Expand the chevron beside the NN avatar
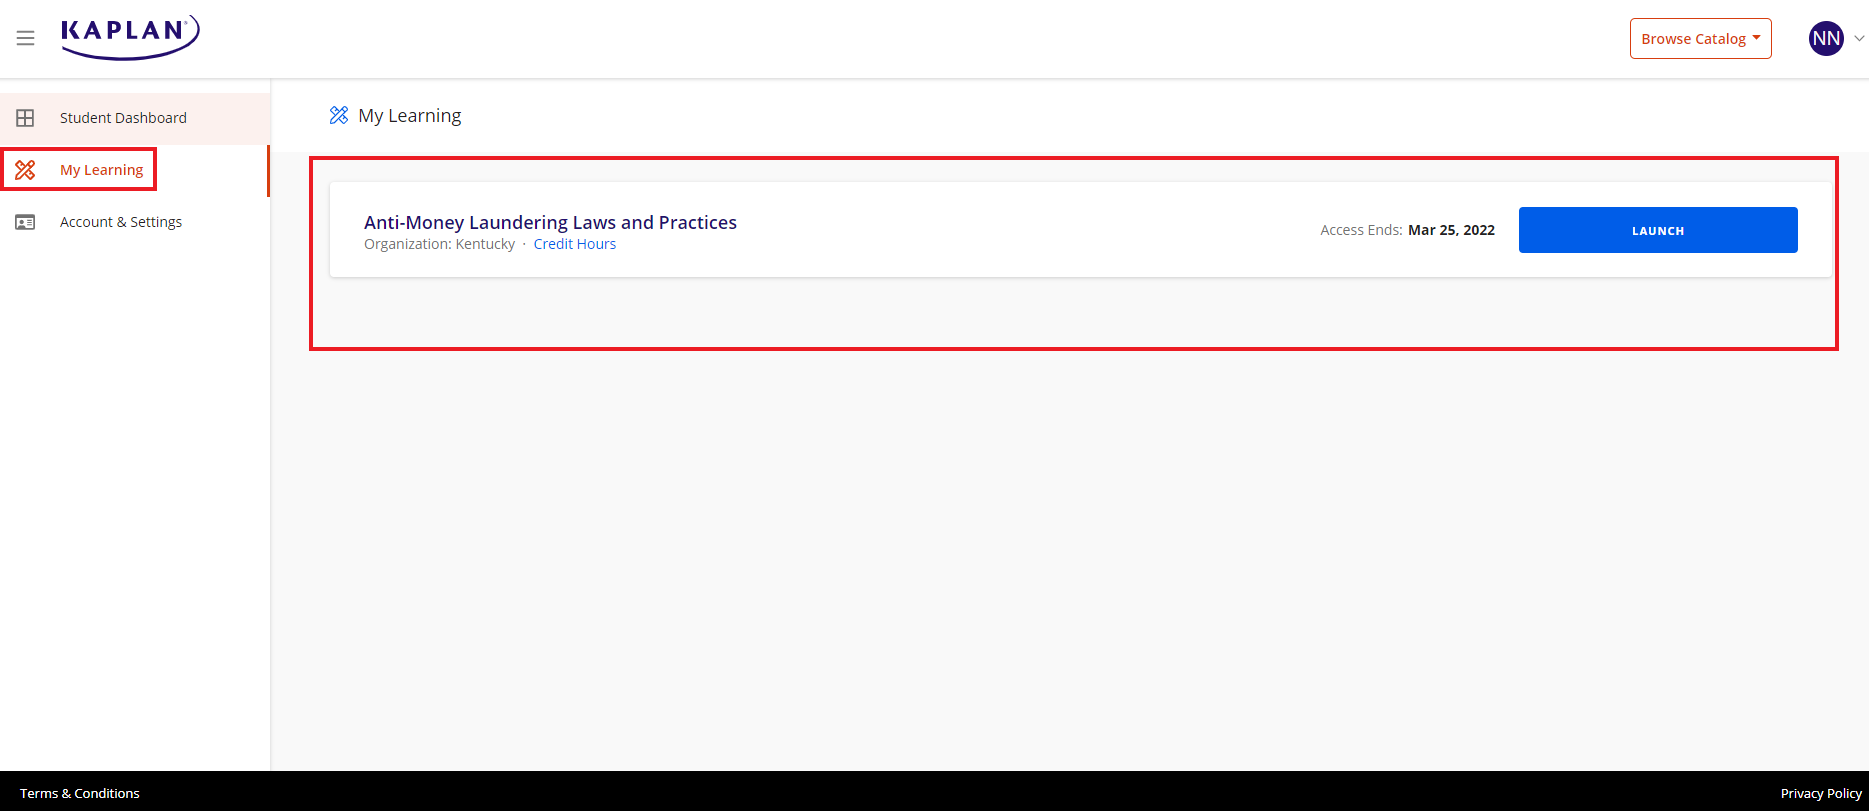This screenshot has width=1869, height=811. [1859, 39]
